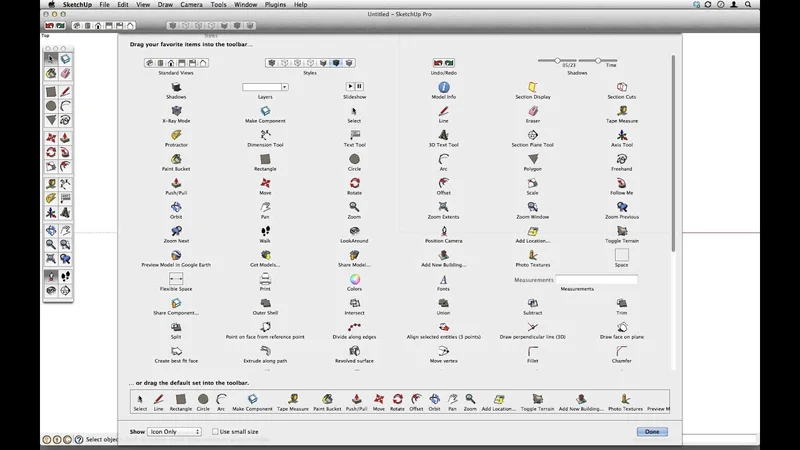Click the Extrude along path icon
Screen dimensions: 800x450
(x=265, y=351)
